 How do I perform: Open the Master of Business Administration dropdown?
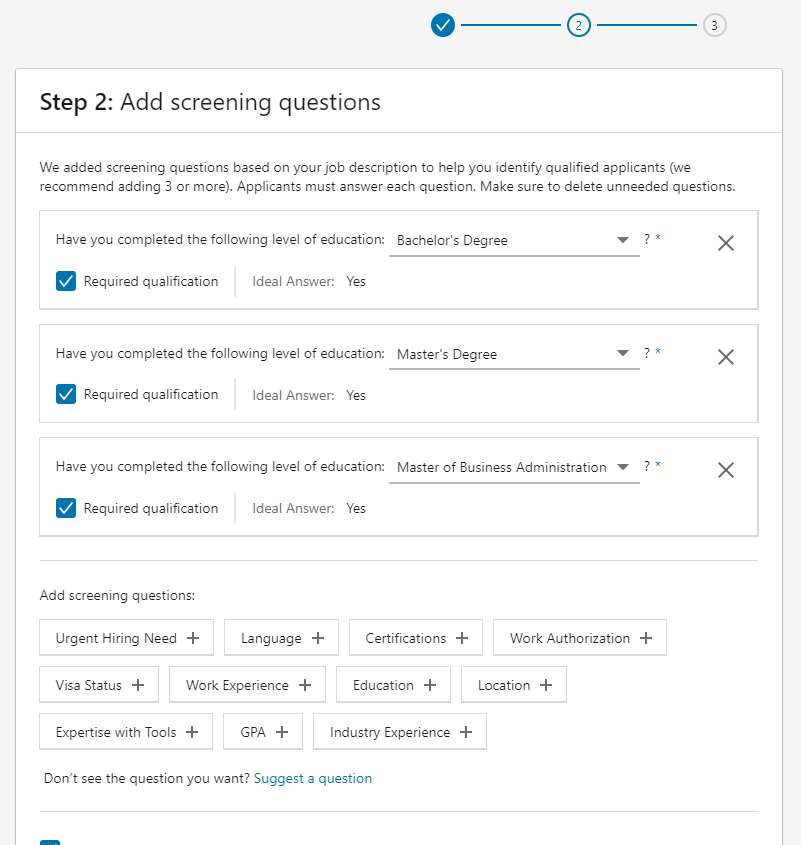tap(622, 467)
